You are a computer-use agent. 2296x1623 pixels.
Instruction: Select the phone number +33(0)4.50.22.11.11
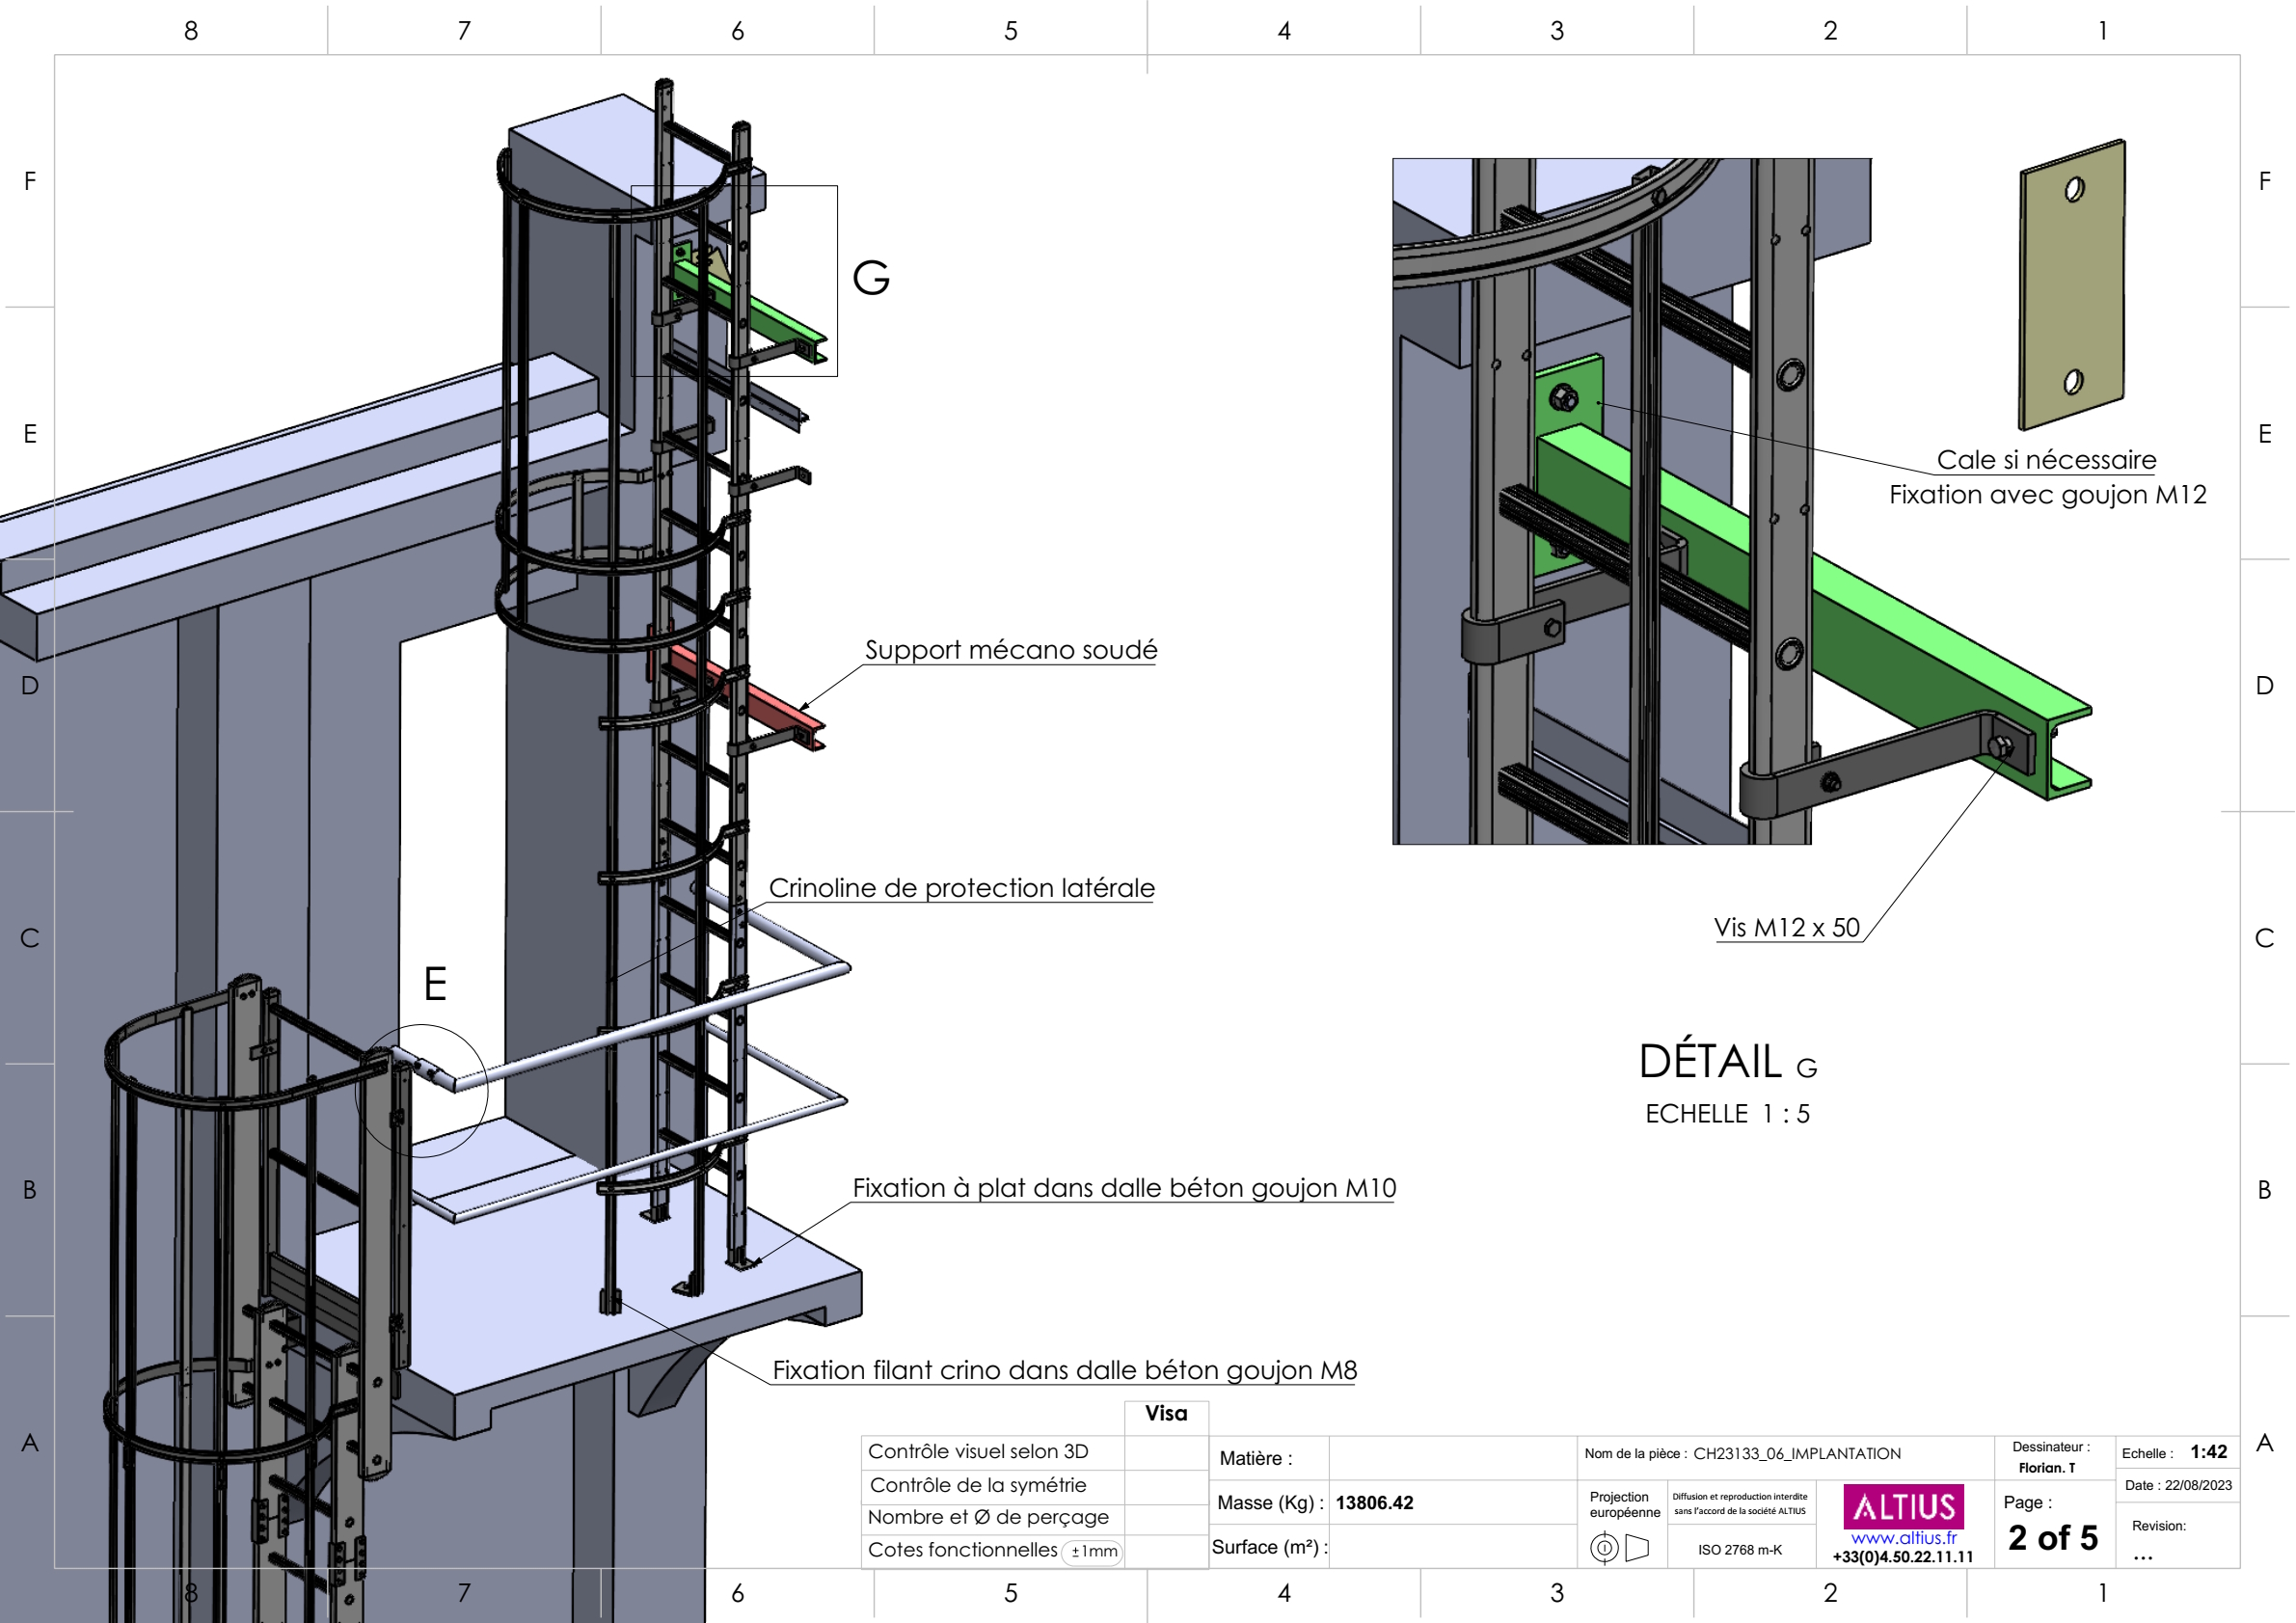point(1903,1557)
